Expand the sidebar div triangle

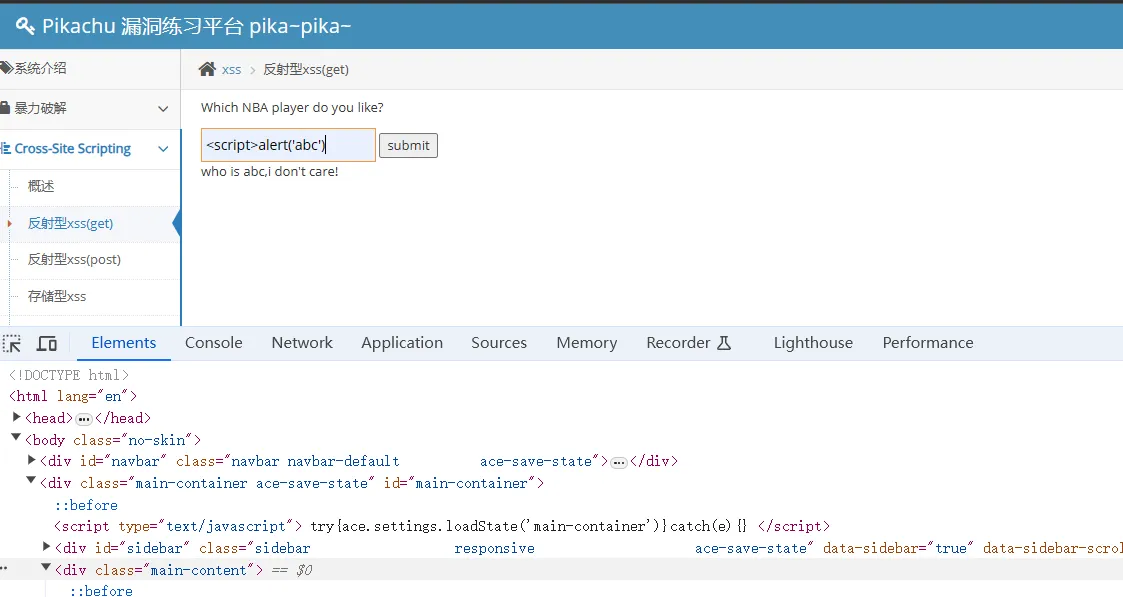(47, 546)
